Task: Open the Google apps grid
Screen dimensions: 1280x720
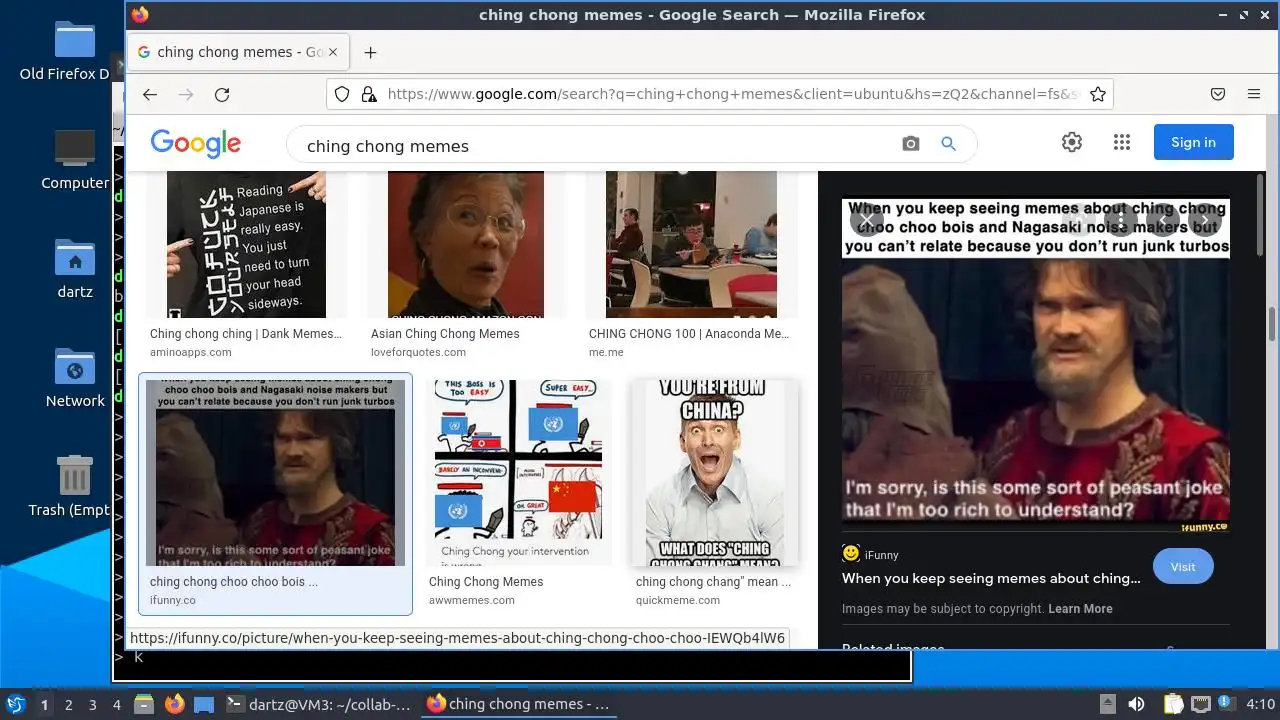Action: (1121, 143)
